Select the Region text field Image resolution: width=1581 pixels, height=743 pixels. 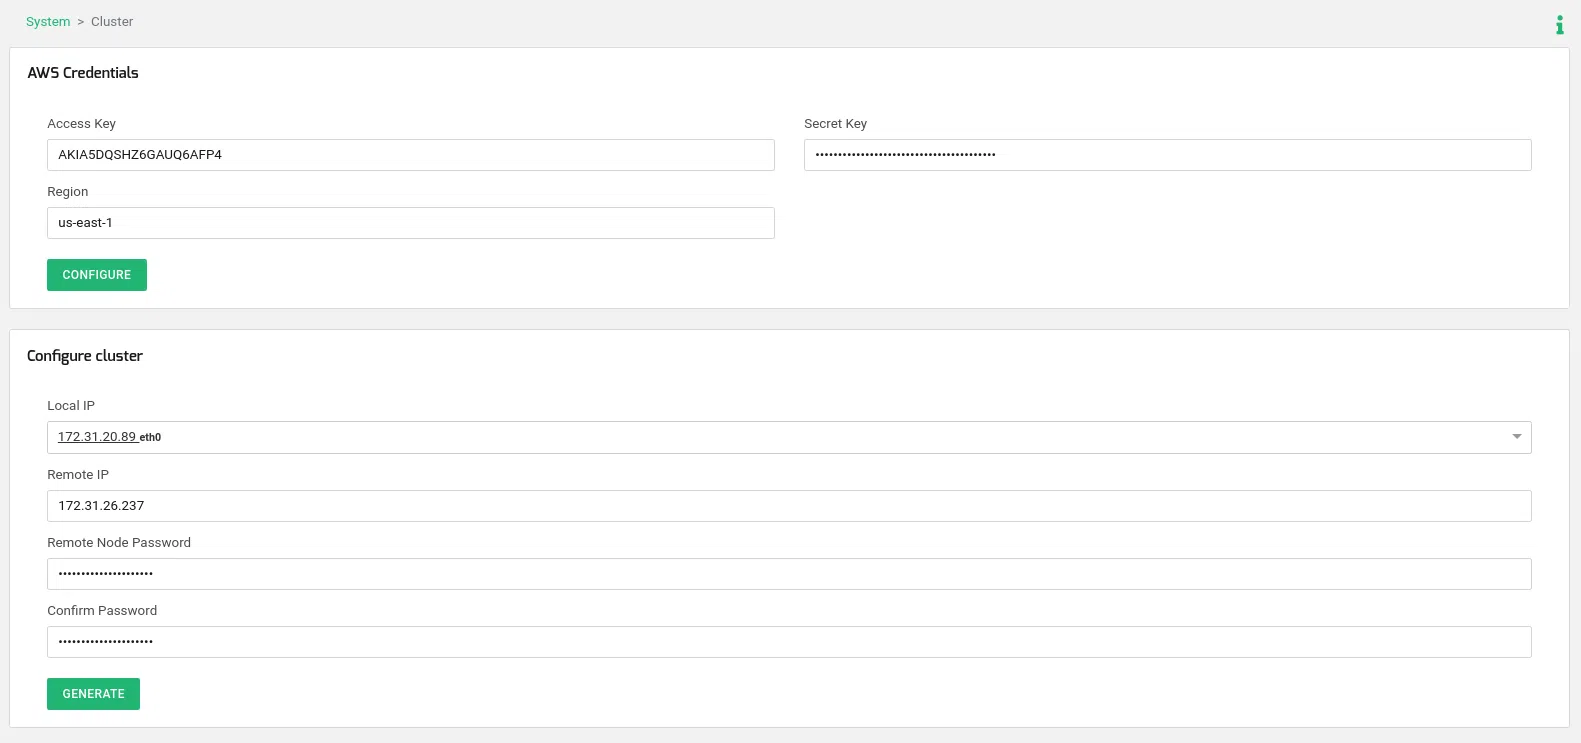410,223
